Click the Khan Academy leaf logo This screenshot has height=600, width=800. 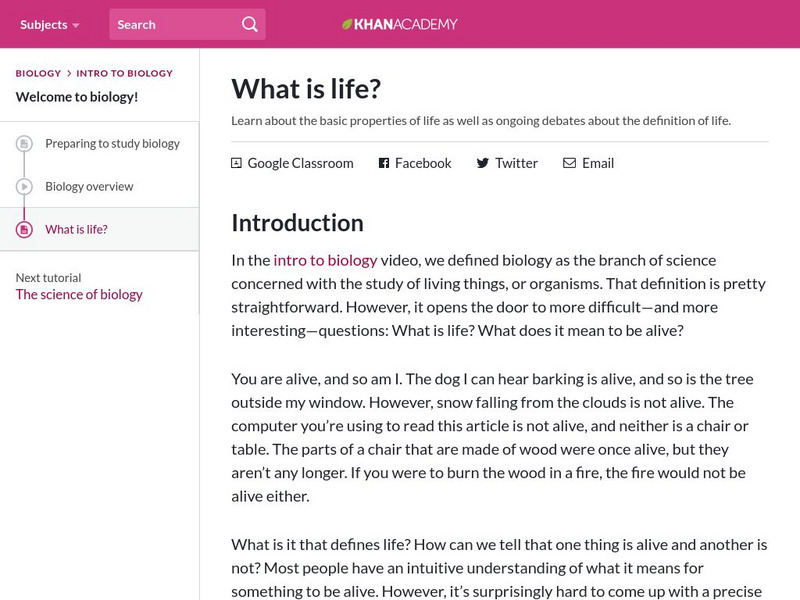(x=345, y=23)
